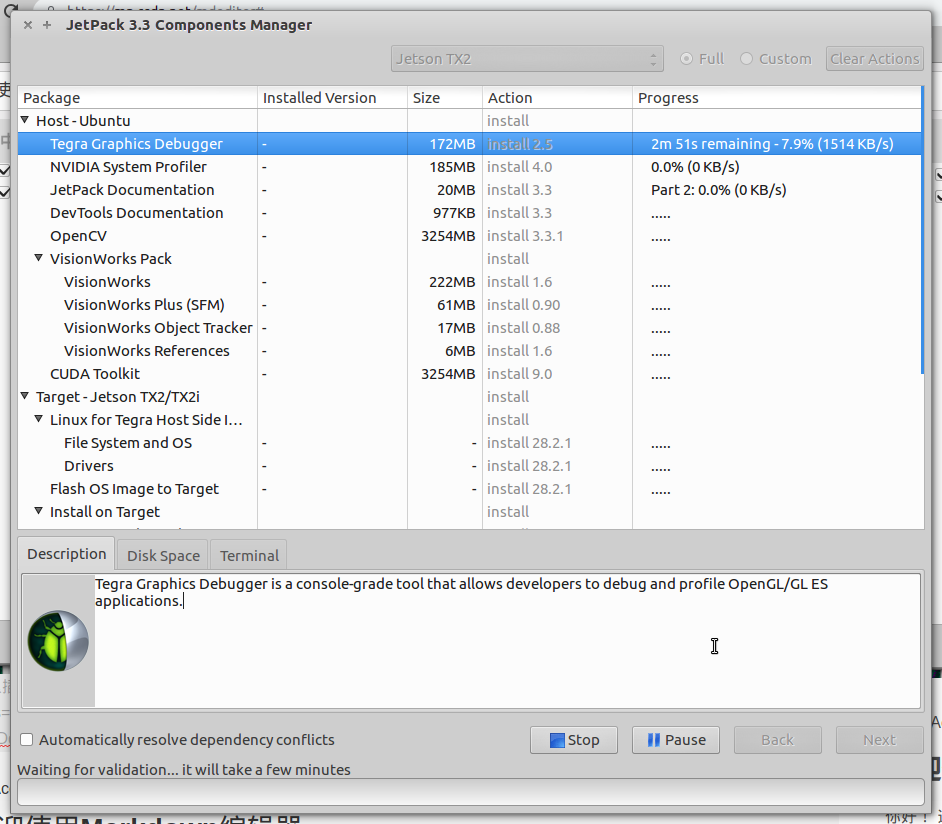Click the overall progress bar at bottom
942x824 pixels.
470,792
